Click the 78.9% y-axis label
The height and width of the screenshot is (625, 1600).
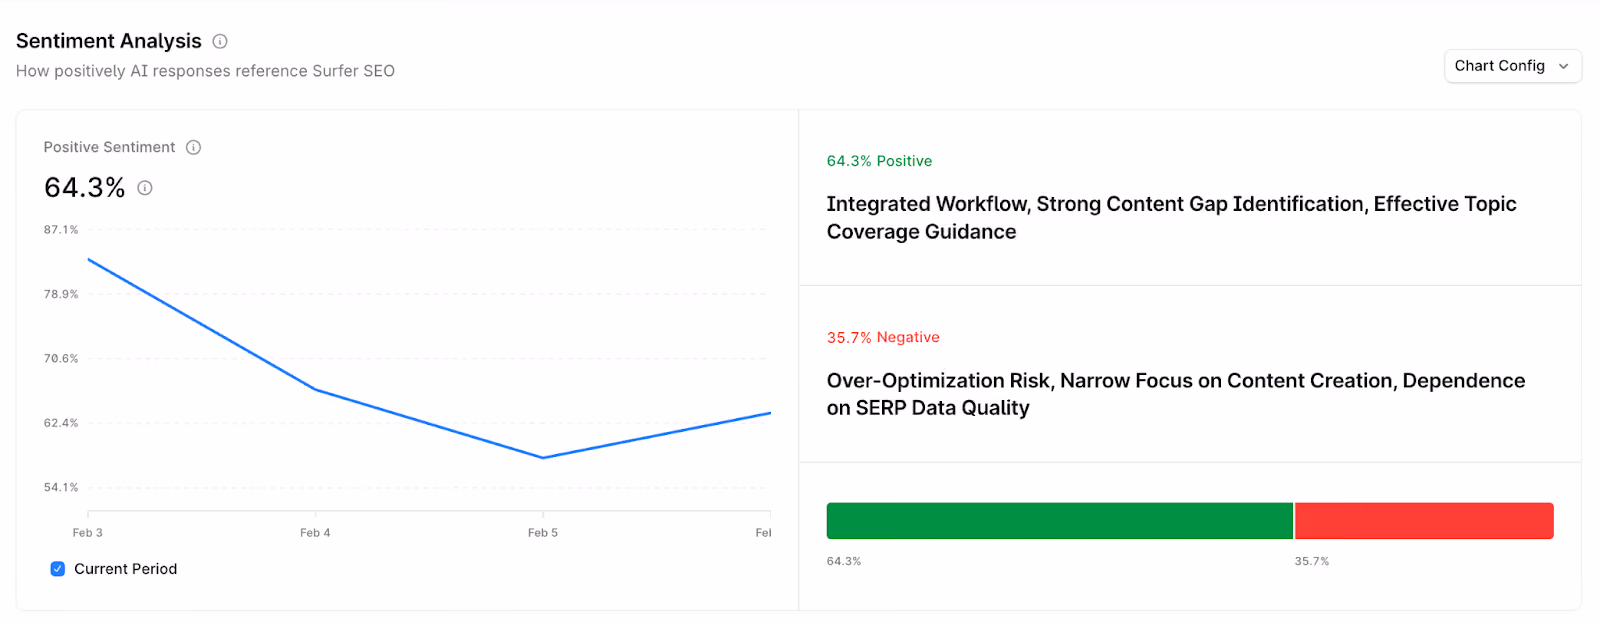pyautogui.click(x=61, y=294)
